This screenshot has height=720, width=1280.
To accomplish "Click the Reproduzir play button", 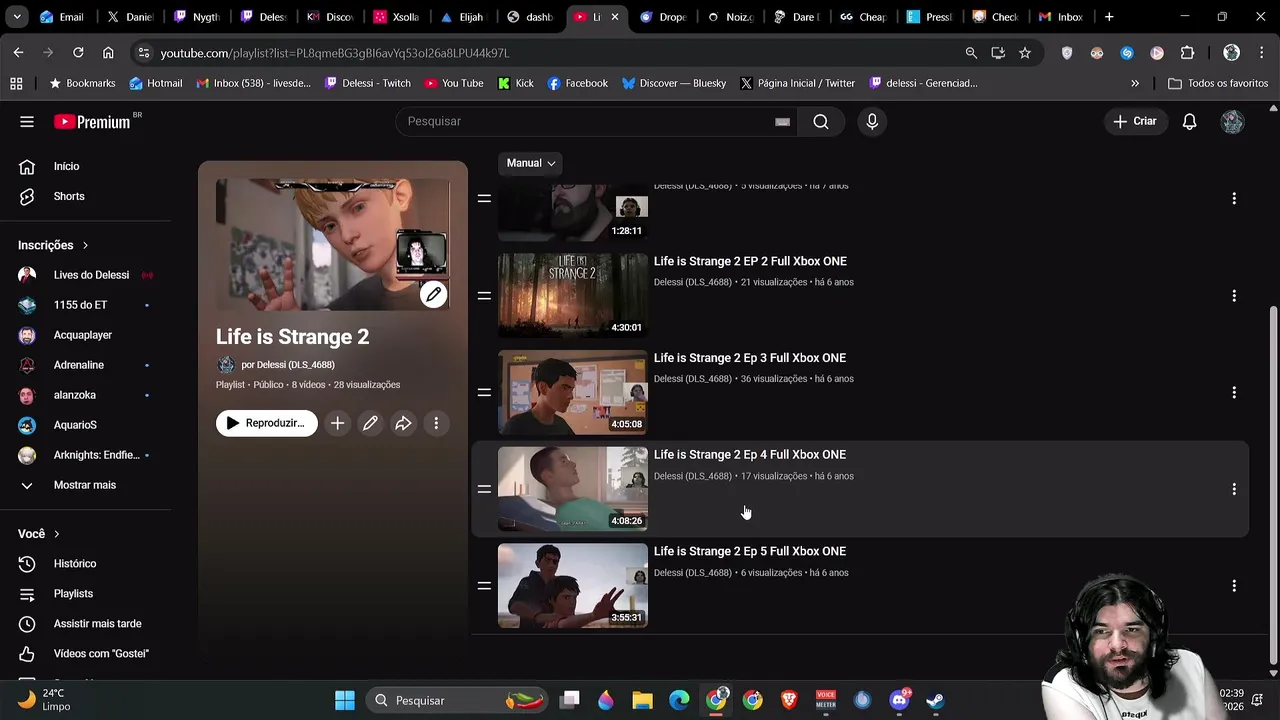I will [x=267, y=423].
